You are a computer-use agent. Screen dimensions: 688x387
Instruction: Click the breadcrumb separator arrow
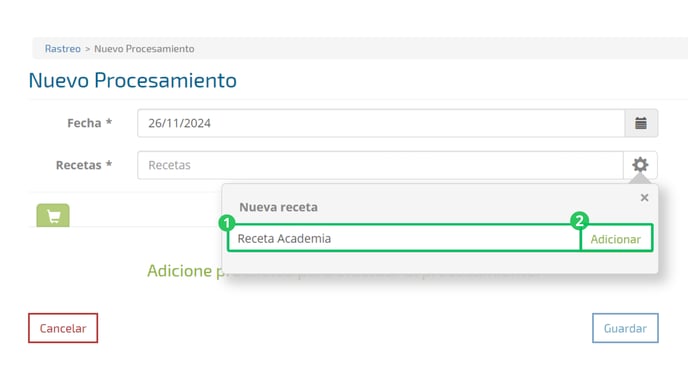pos(87,49)
